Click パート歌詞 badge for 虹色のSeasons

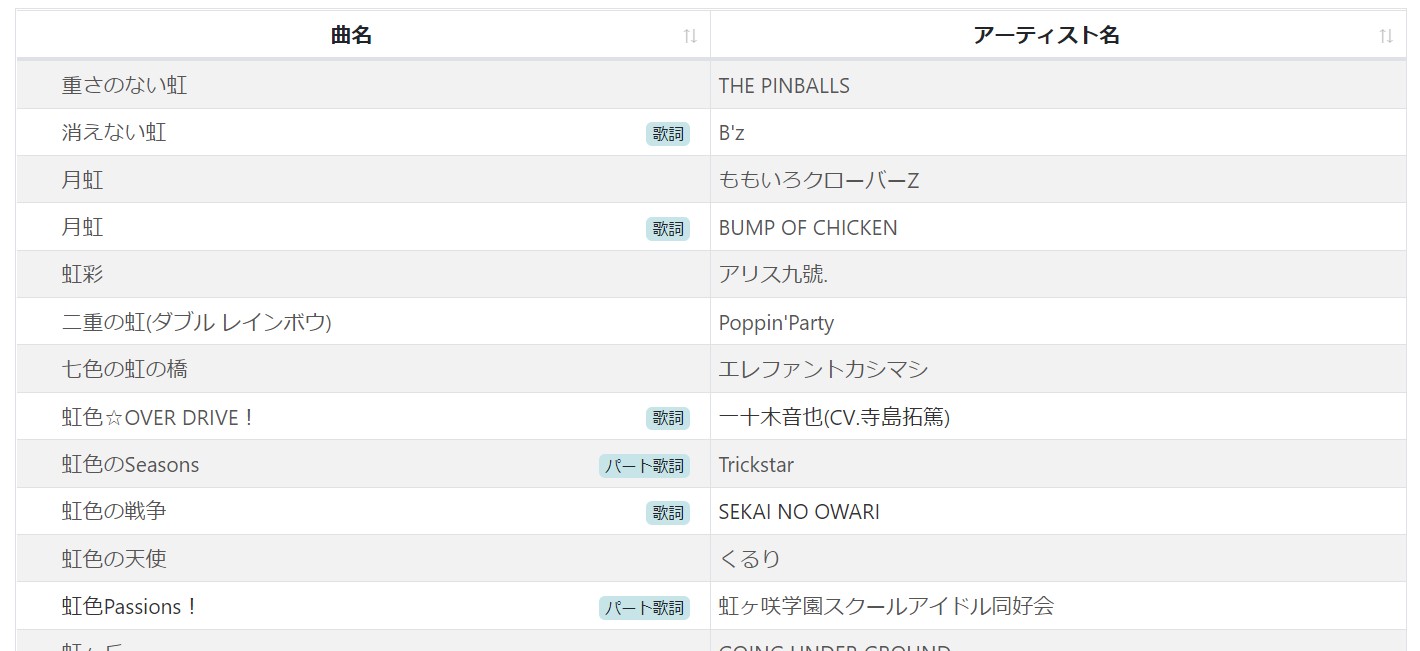coord(644,466)
